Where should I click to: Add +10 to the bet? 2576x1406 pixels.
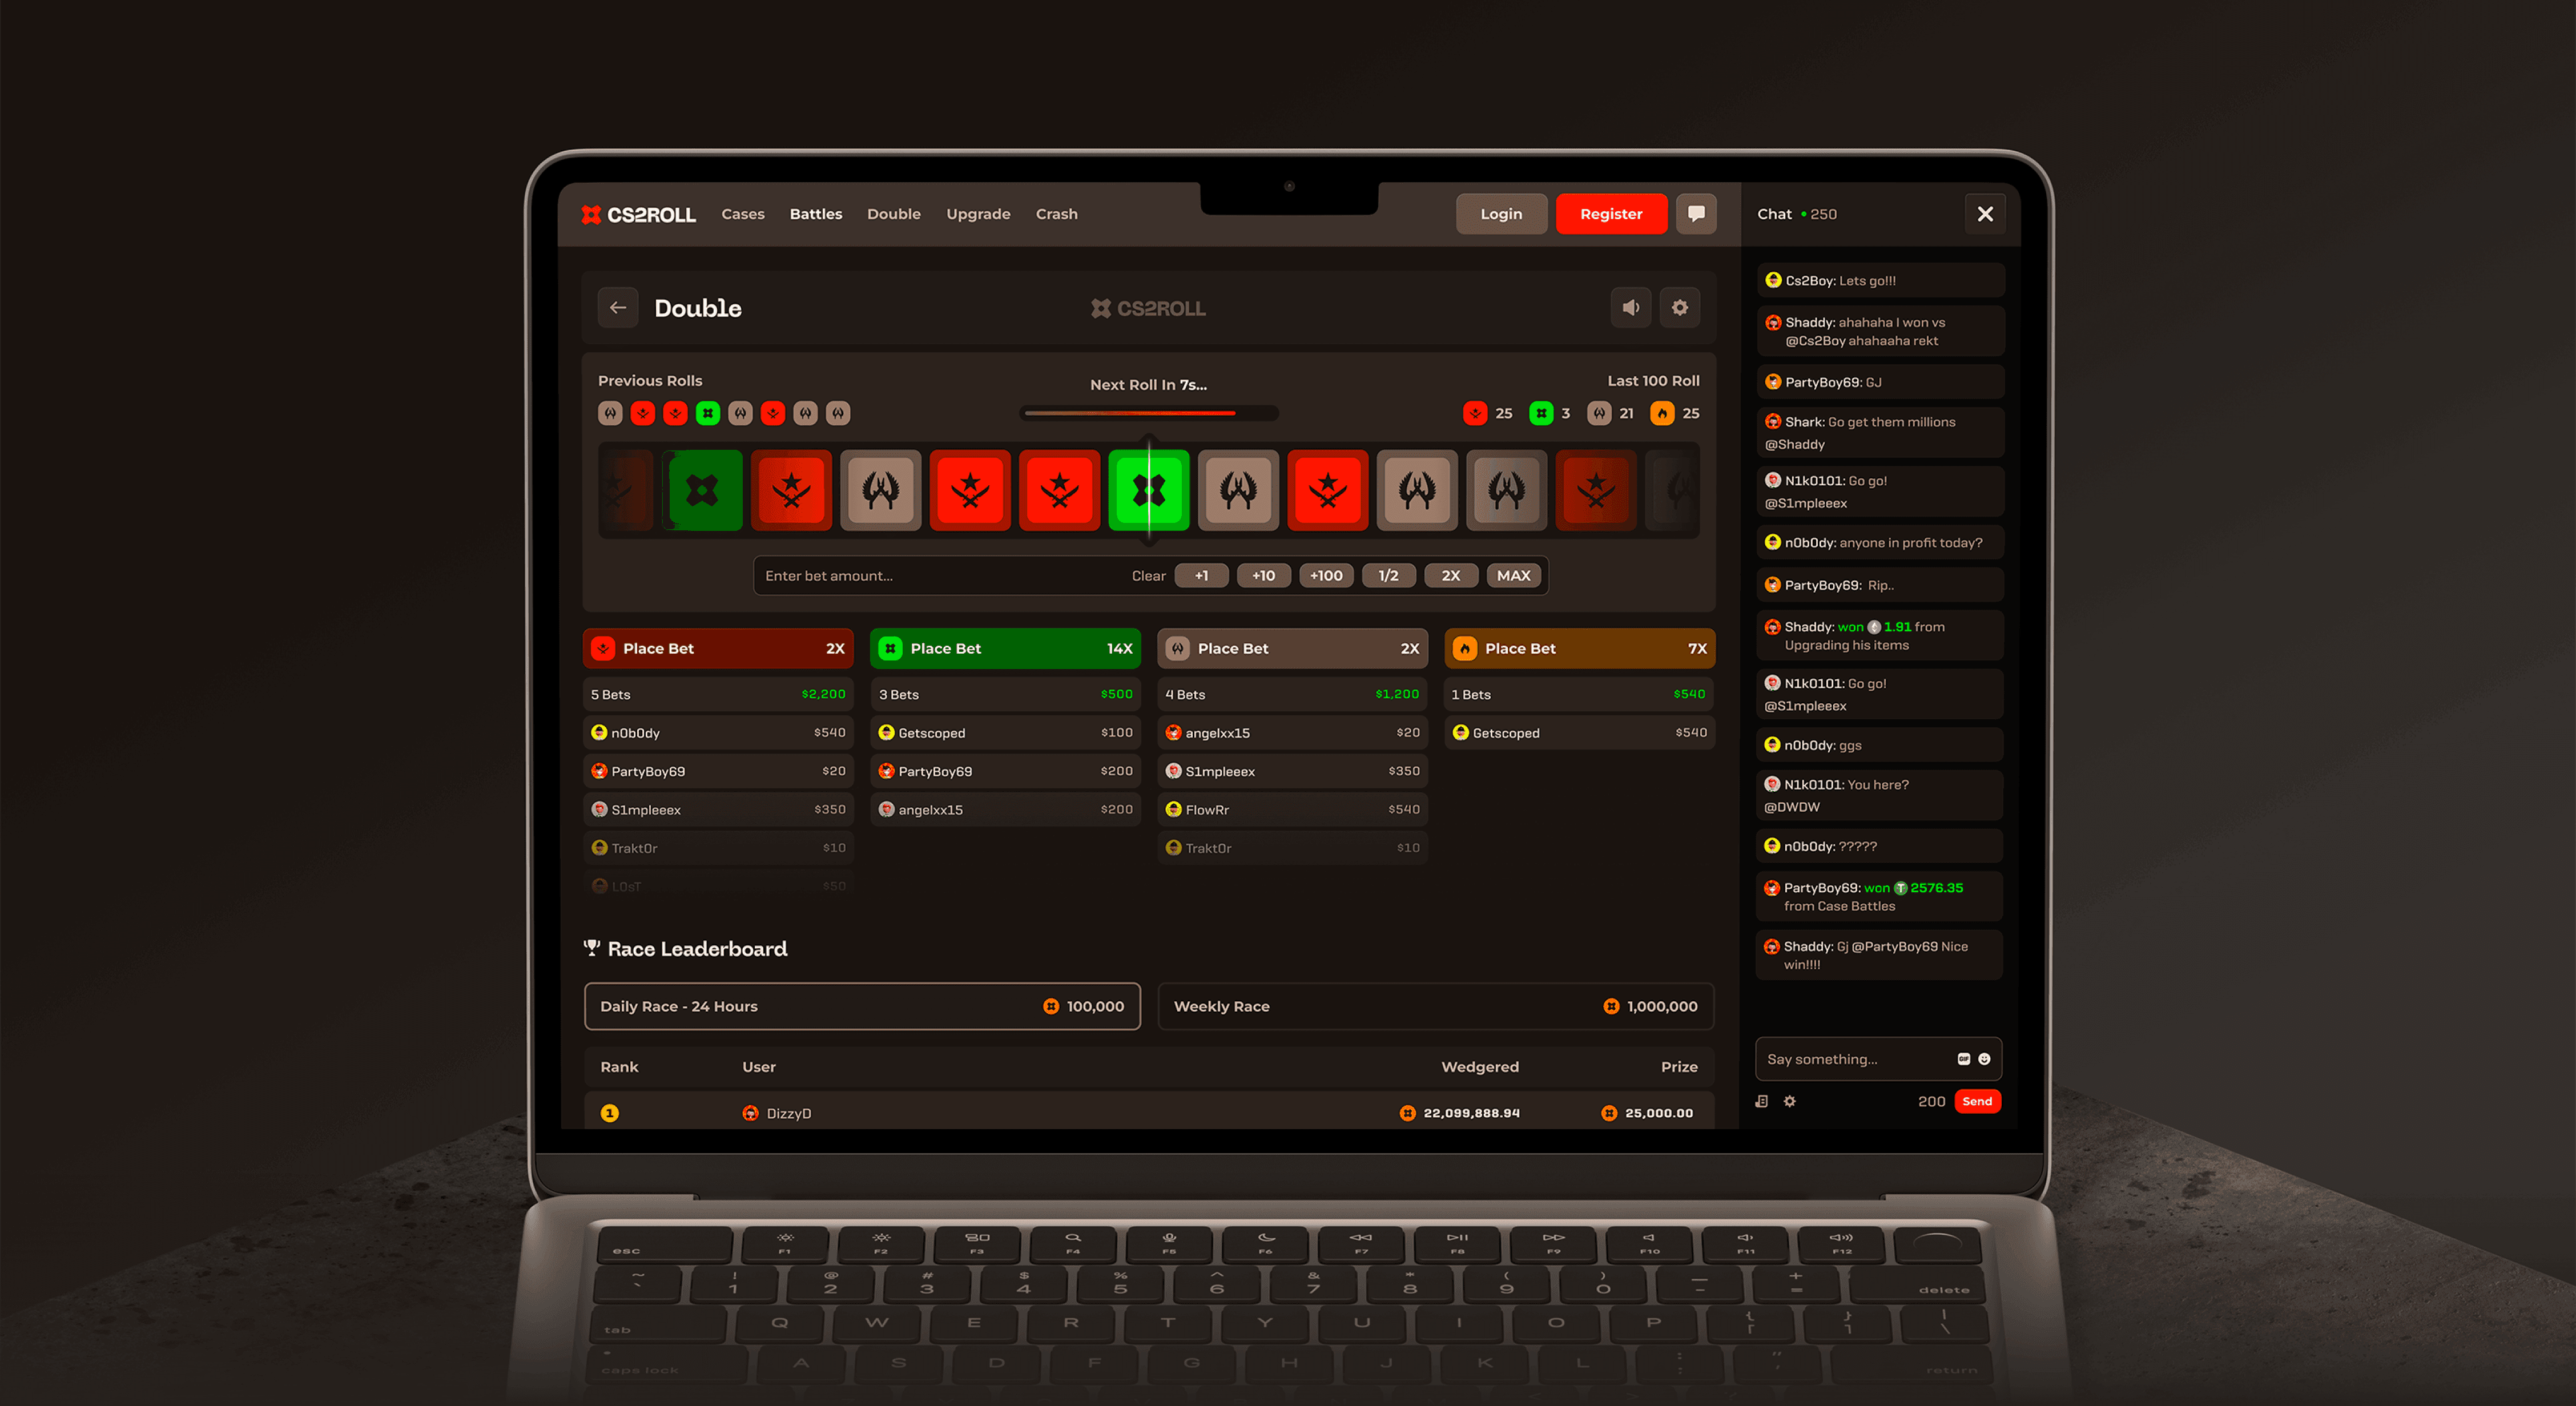point(1264,576)
